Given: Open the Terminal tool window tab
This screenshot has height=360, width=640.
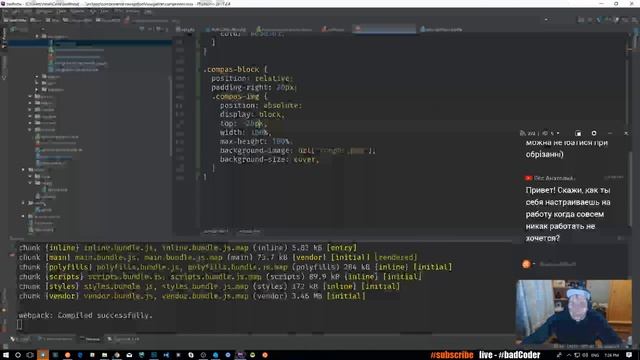Looking at the screenshot, I should [90, 339].
